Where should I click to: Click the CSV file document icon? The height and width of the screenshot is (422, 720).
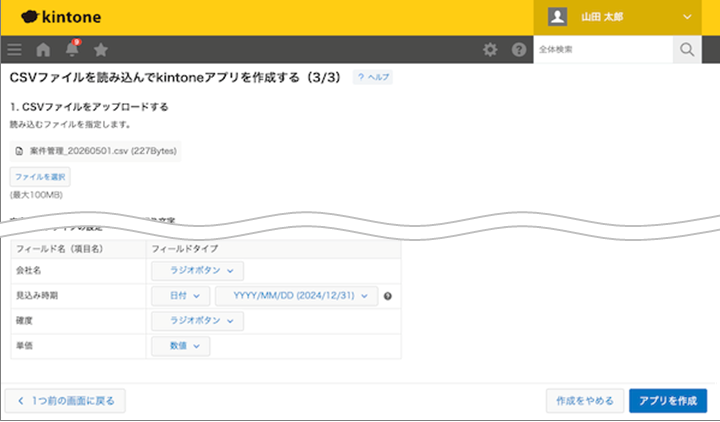tap(19, 151)
